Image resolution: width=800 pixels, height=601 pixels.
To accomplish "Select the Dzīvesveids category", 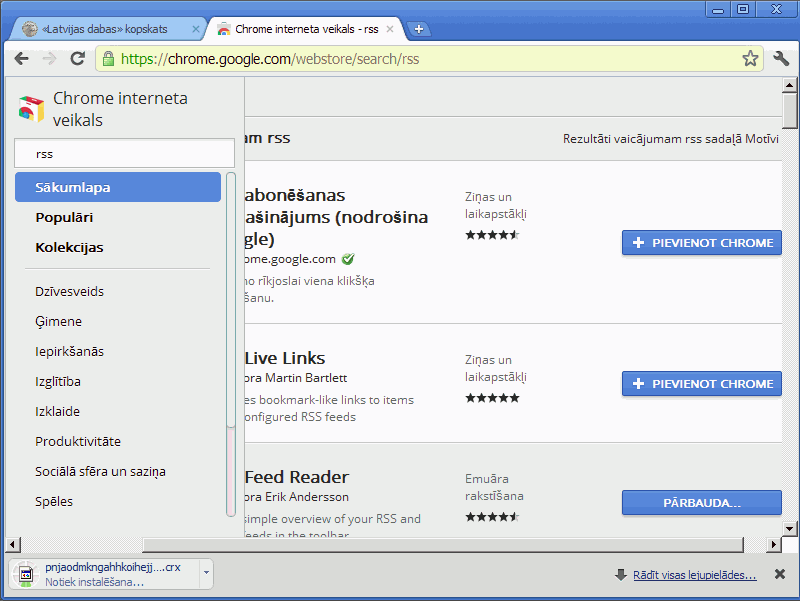I will 69,291.
